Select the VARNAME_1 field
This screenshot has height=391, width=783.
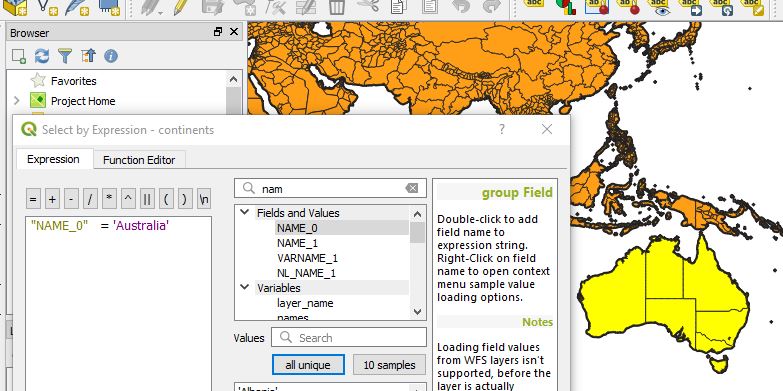click(x=307, y=258)
